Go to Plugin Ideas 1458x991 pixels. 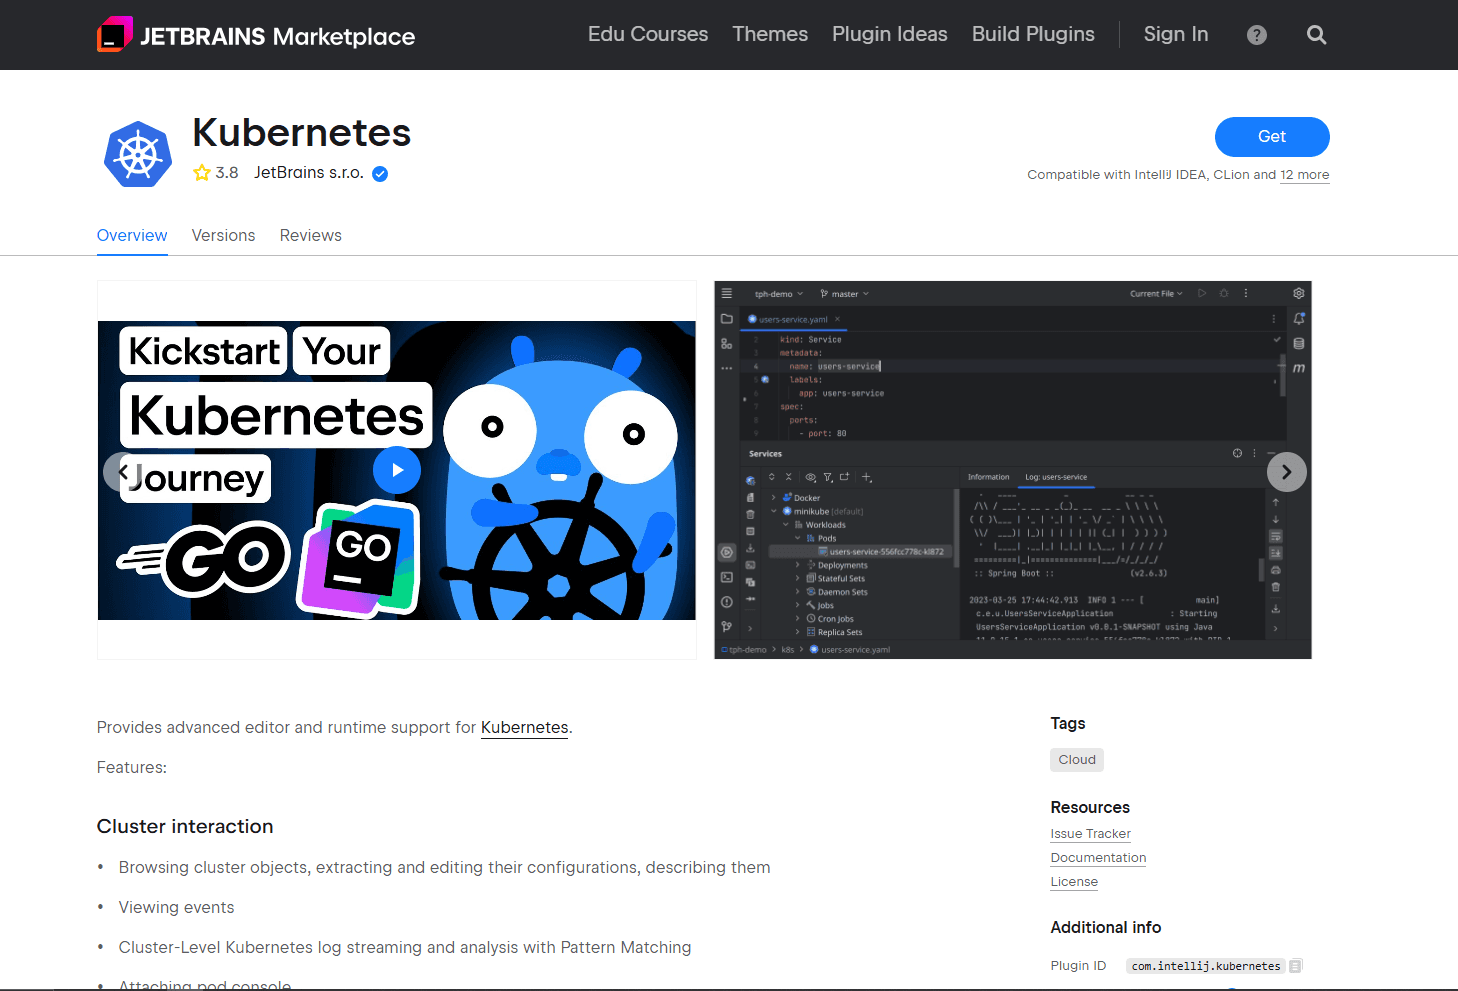890,34
